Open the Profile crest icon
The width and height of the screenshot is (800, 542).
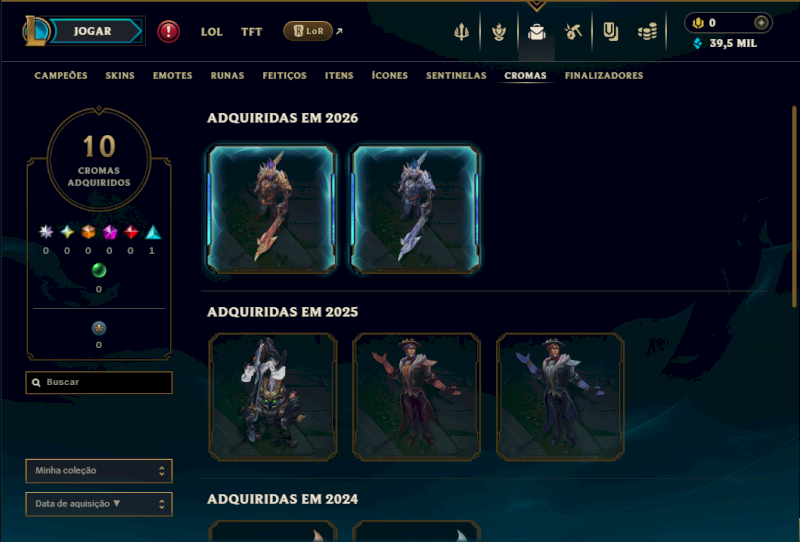(499, 32)
